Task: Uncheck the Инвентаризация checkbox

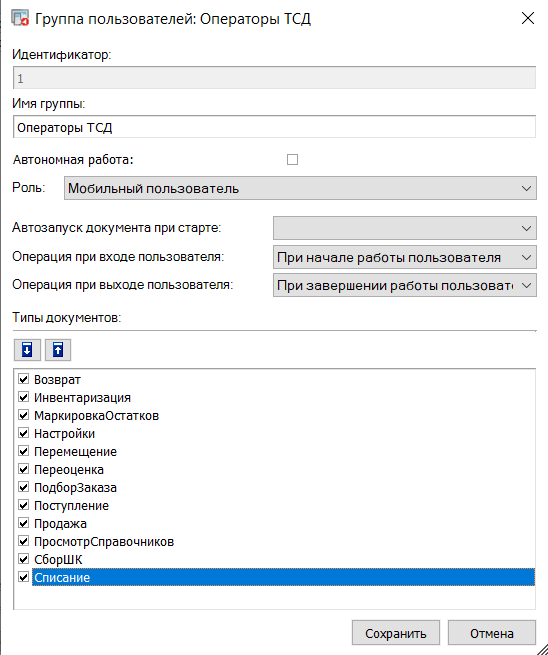Action: click(x=23, y=397)
